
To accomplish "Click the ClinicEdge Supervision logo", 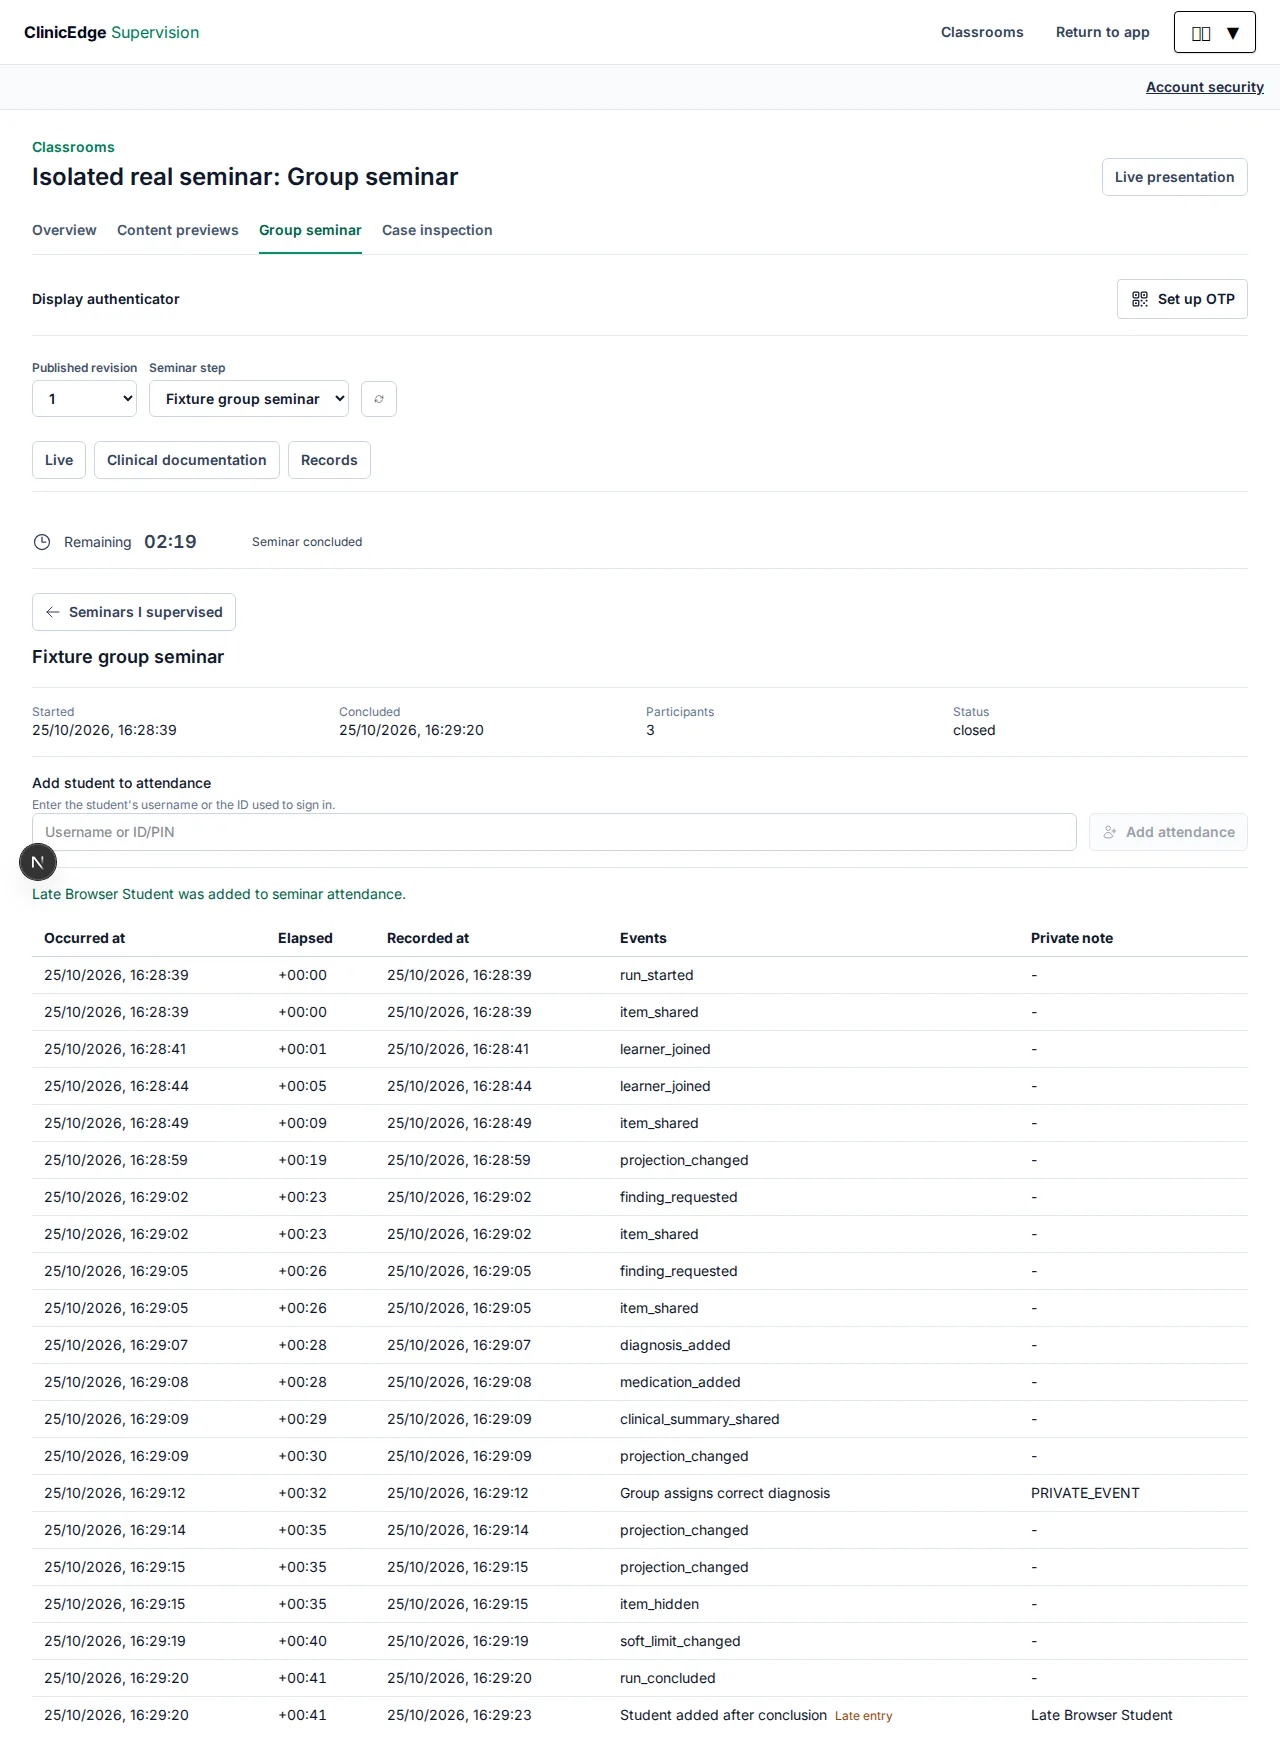I will 112,32.
